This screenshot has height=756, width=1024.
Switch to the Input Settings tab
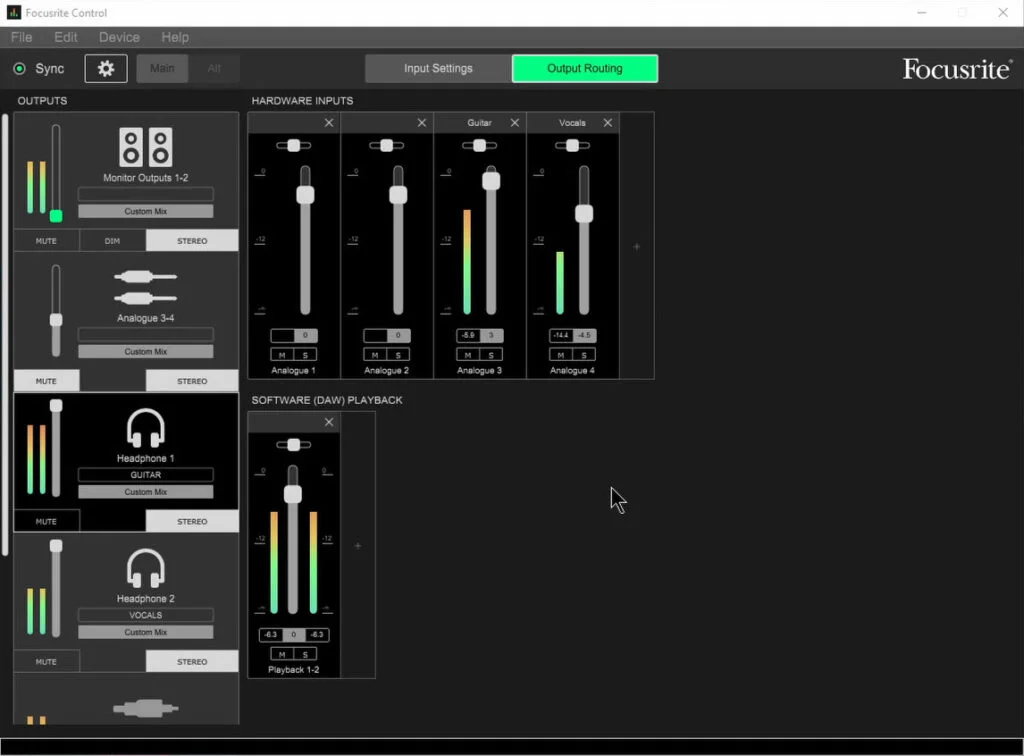click(438, 69)
